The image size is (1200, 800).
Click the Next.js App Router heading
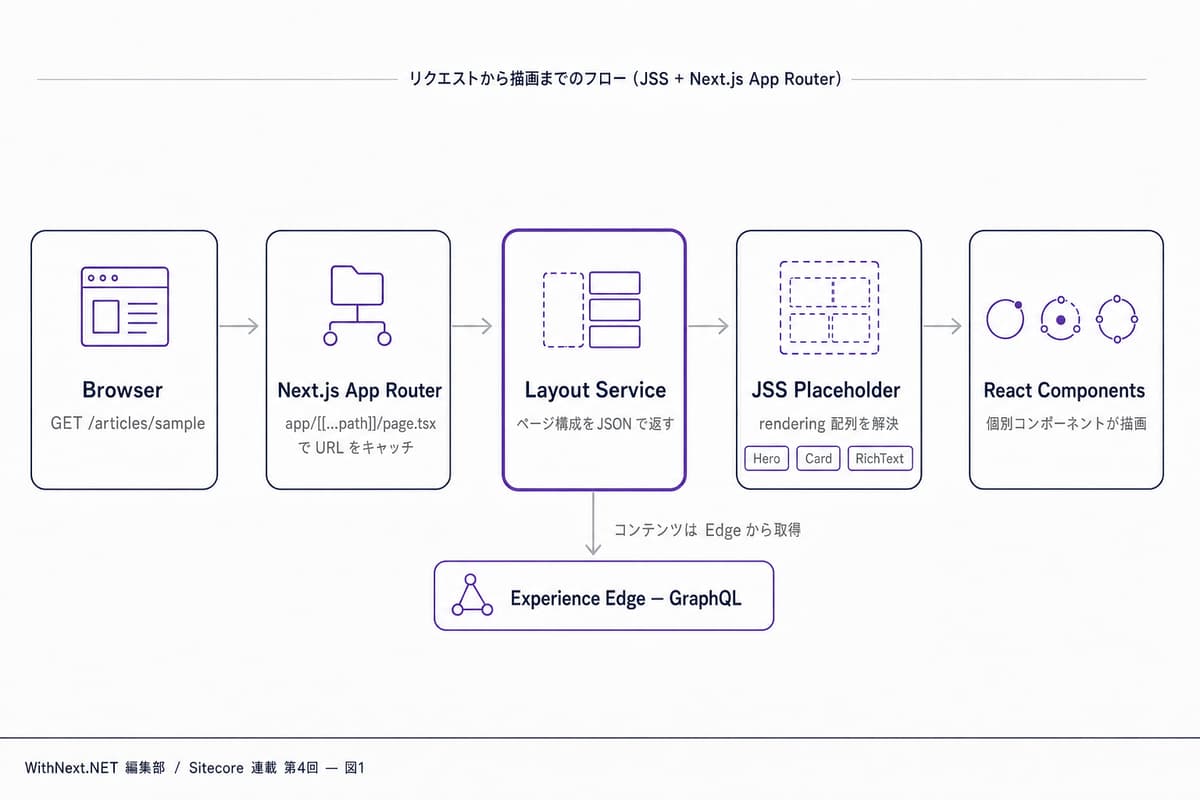point(359,391)
